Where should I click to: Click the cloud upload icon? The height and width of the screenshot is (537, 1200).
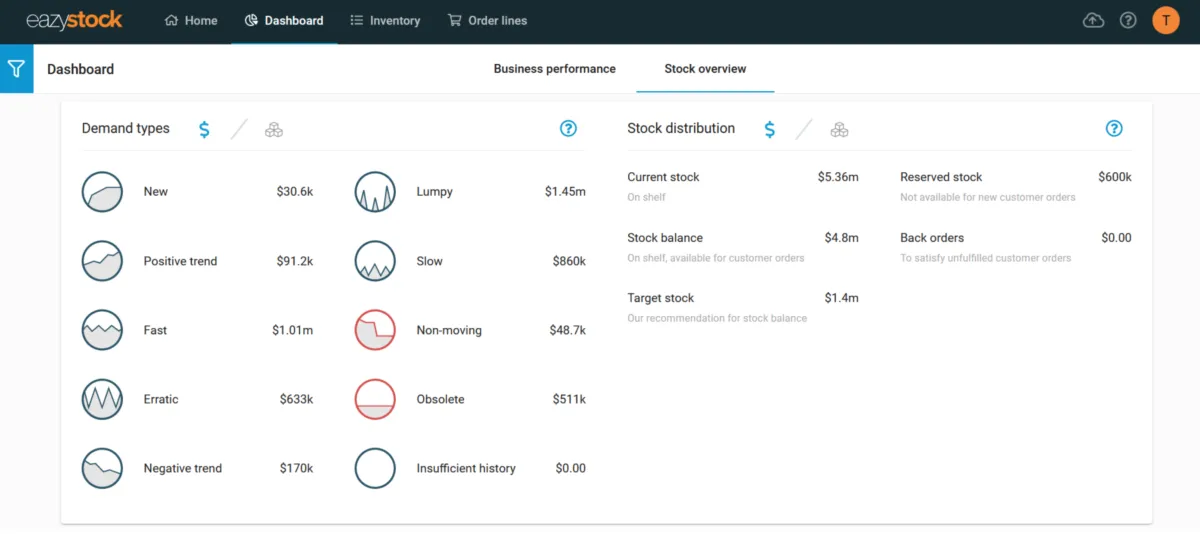click(x=1094, y=20)
